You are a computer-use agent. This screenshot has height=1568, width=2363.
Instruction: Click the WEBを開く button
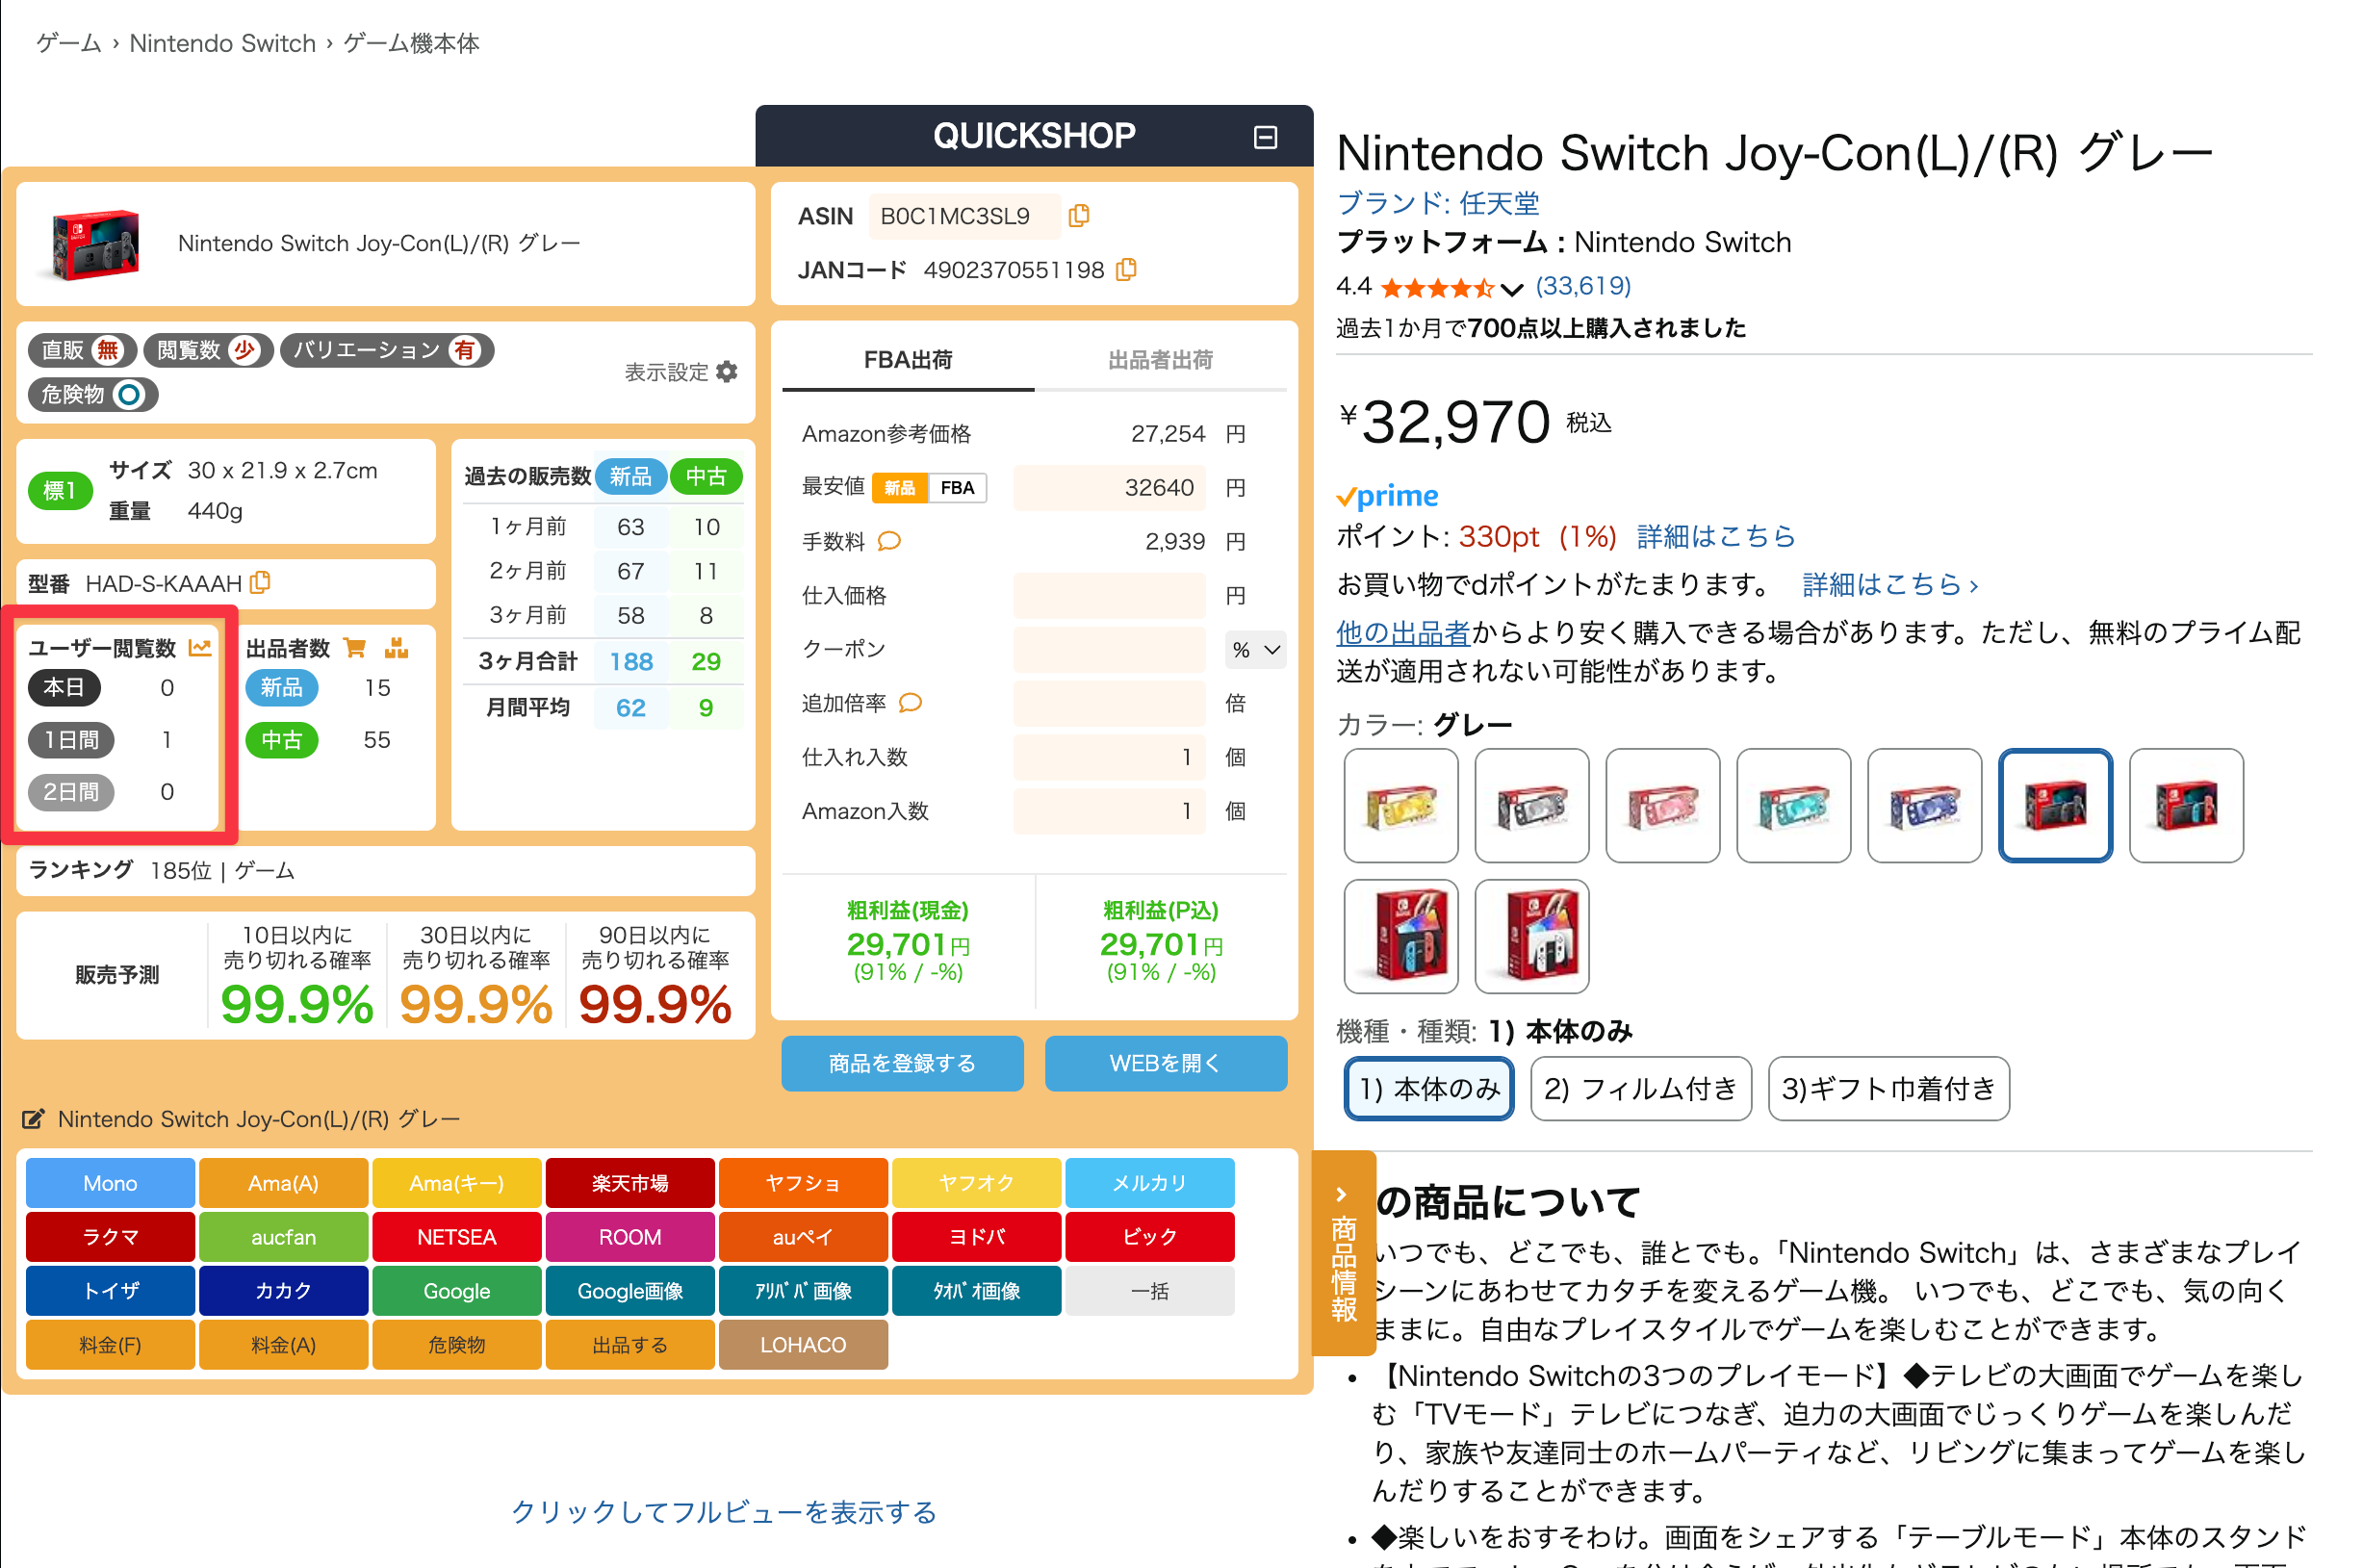[x=1165, y=1063]
